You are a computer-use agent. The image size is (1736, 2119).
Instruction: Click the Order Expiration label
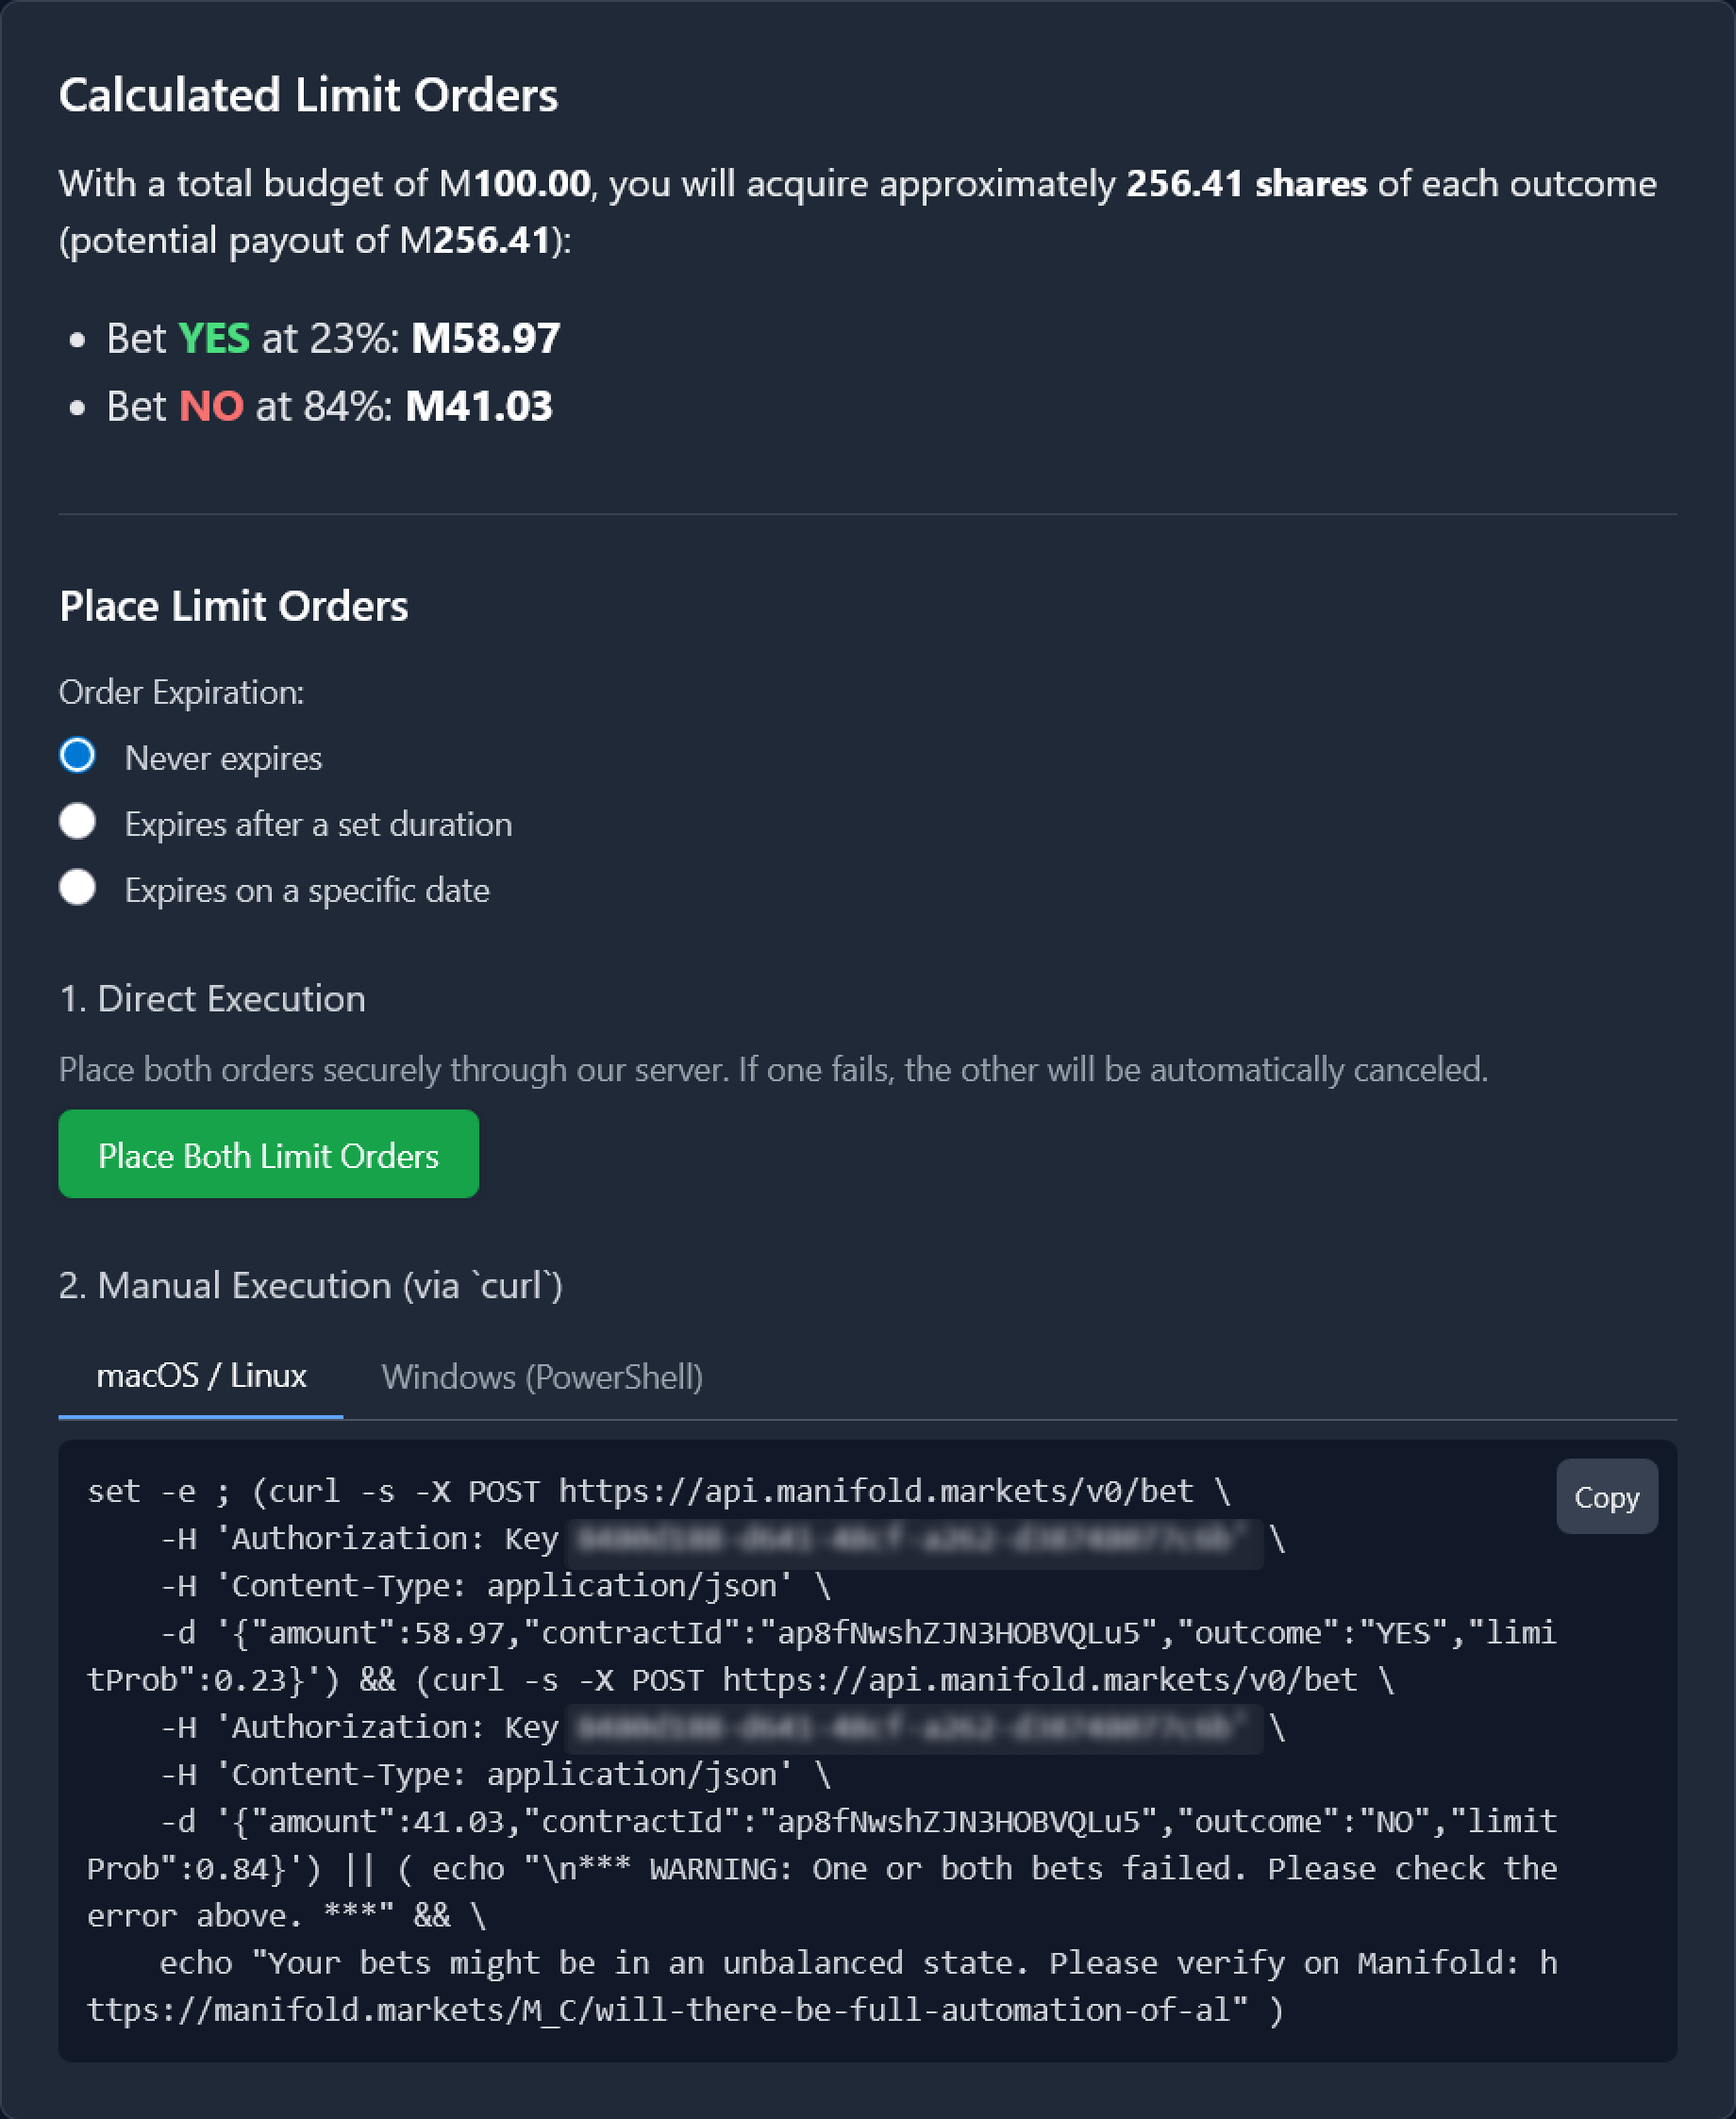click(181, 692)
